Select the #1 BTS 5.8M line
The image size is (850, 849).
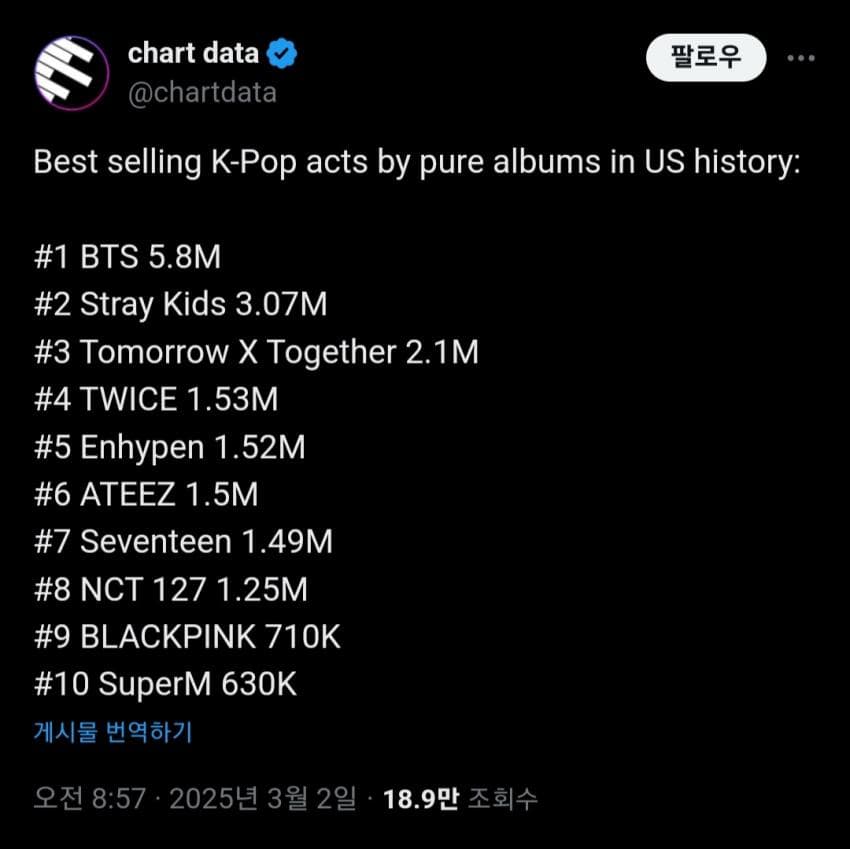(x=127, y=257)
